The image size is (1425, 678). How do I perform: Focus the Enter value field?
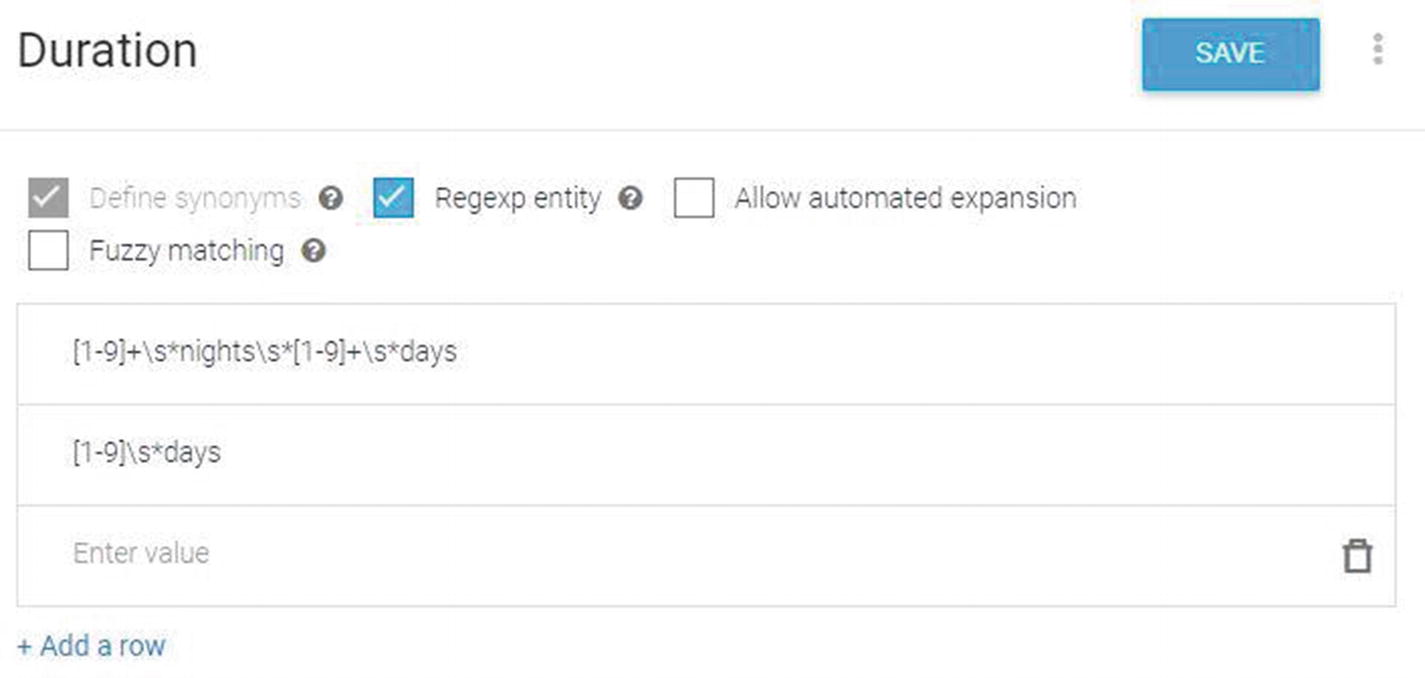click(680, 555)
